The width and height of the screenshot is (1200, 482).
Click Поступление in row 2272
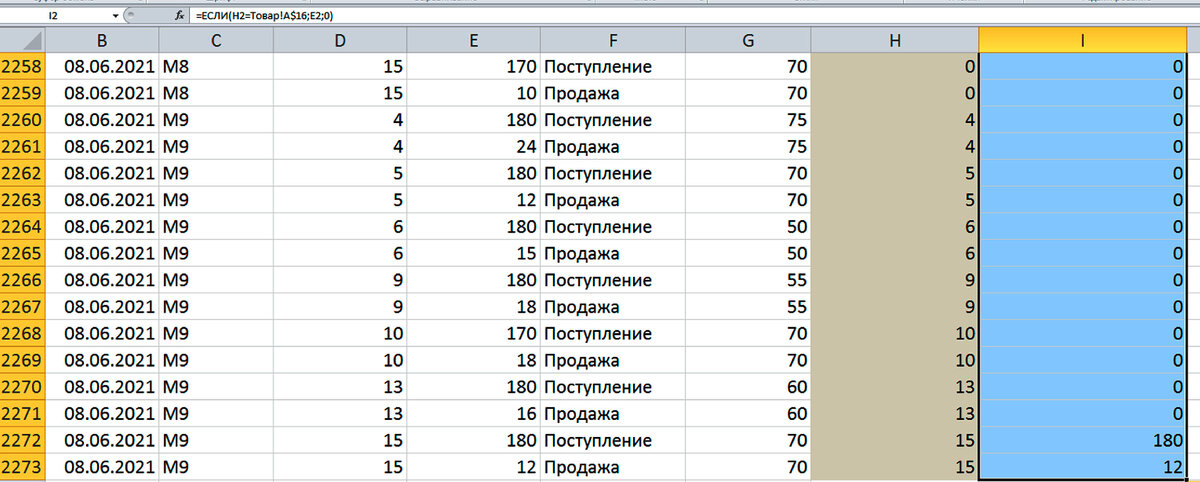pos(598,440)
